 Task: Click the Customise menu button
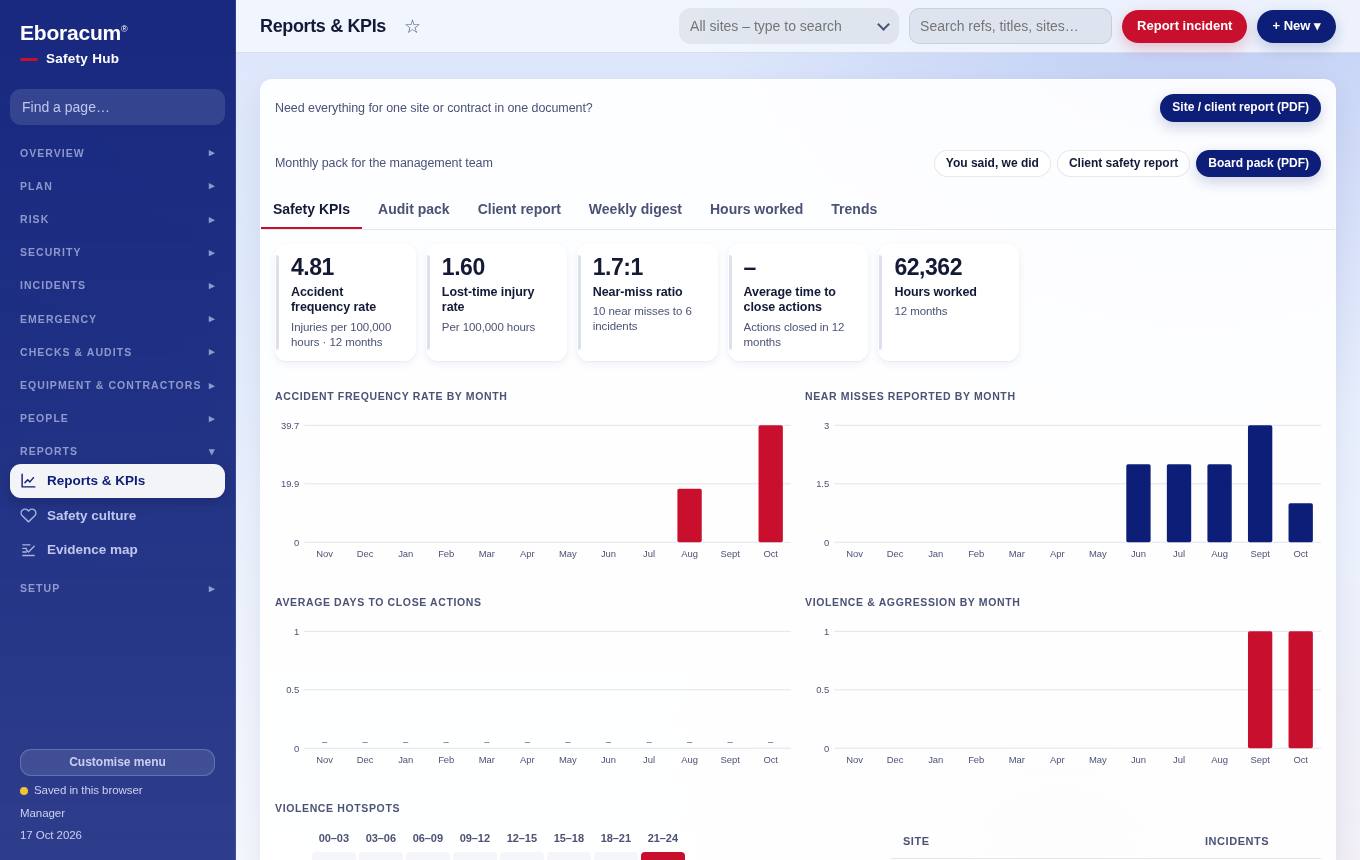[117, 762]
